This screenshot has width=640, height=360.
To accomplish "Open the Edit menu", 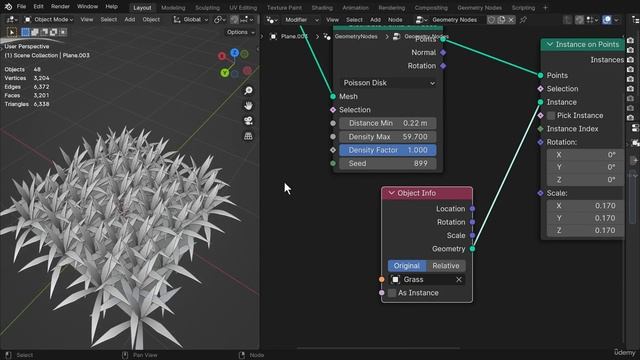I will point(38,7).
